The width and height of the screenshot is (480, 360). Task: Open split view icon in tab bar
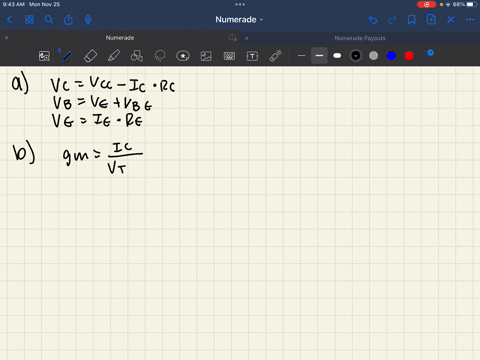233,38
